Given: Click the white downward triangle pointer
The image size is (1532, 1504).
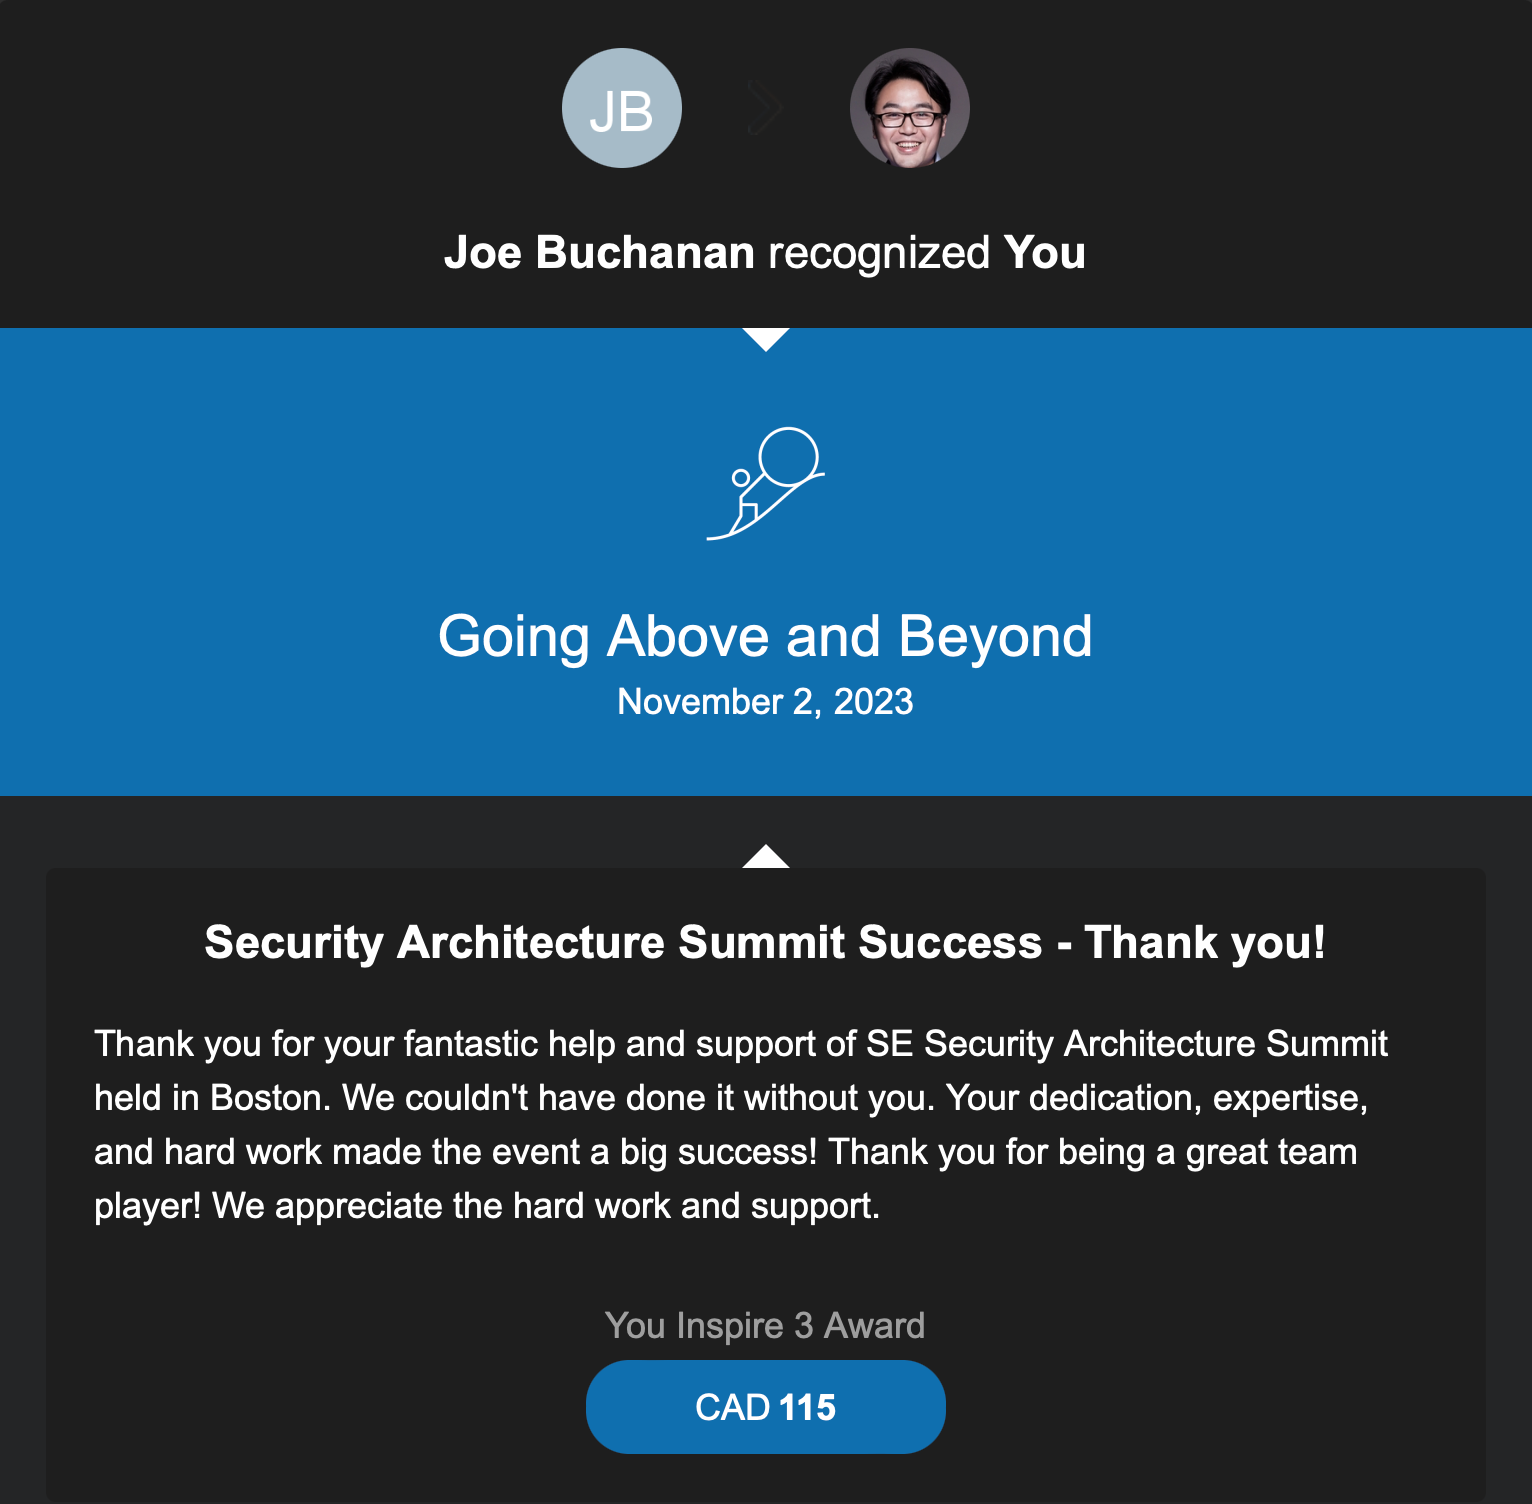Looking at the screenshot, I should (x=766, y=339).
